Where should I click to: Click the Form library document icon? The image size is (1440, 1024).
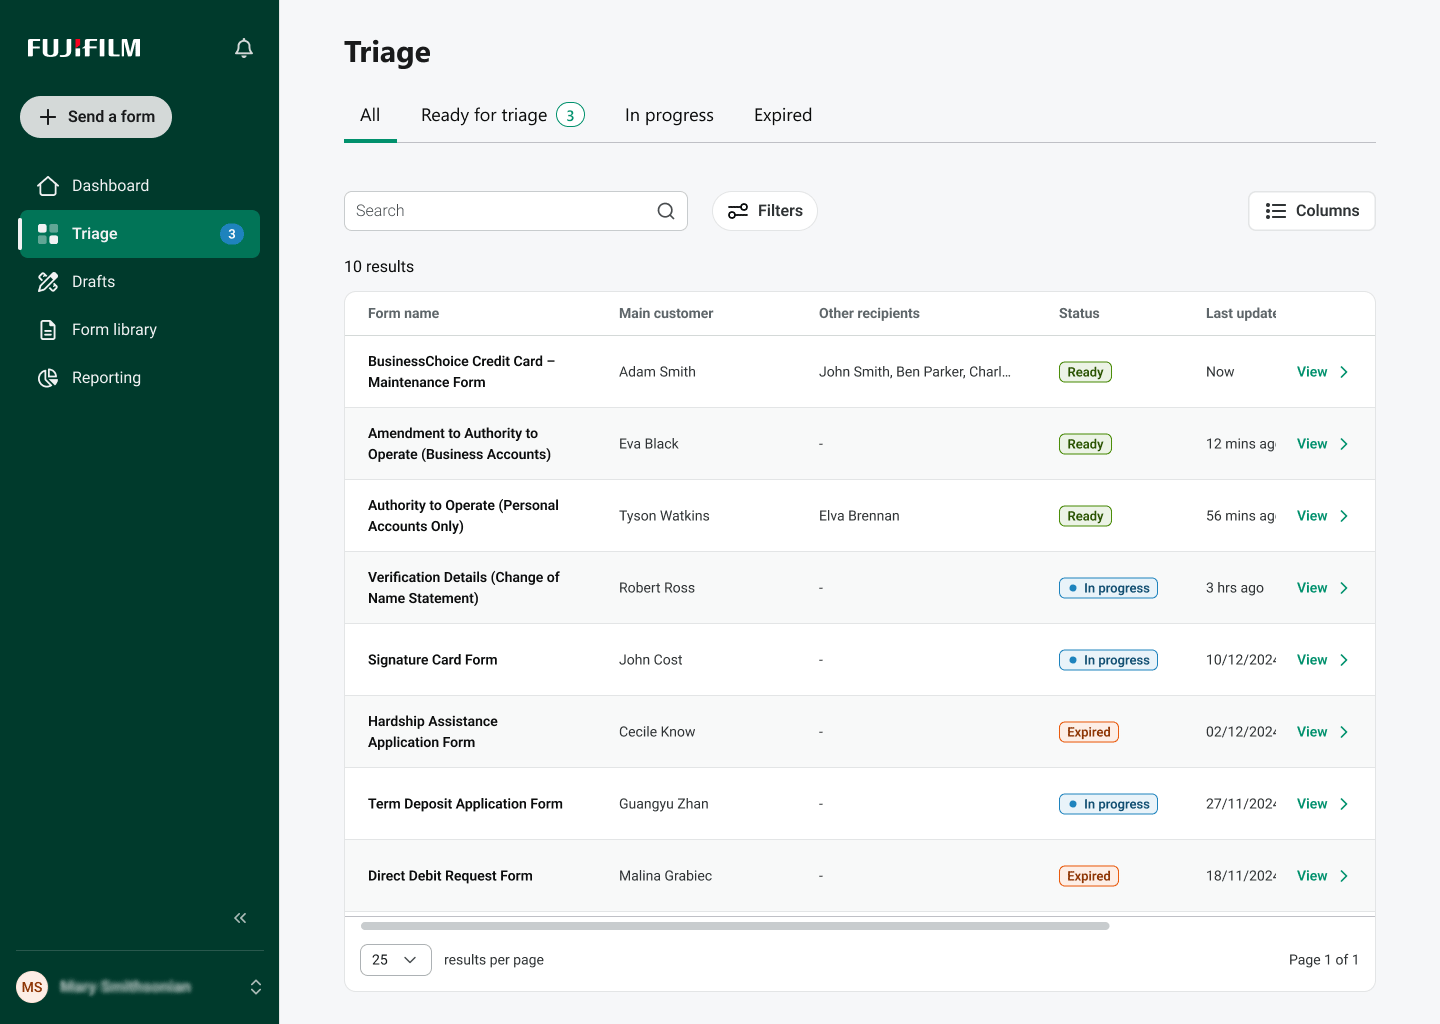point(47,329)
